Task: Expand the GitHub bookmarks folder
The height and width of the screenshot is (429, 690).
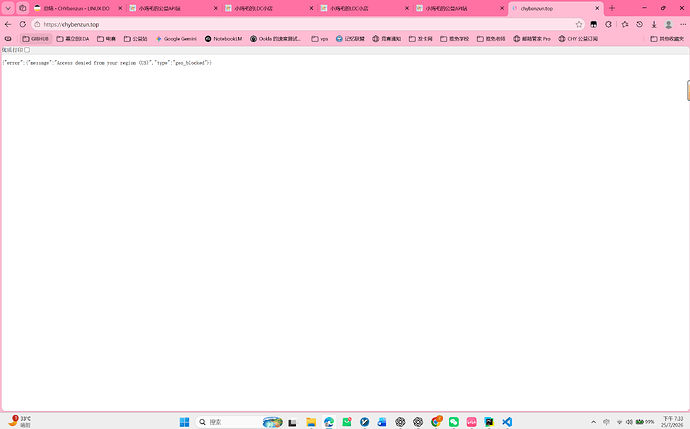Action: pyautogui.click(x=36, y=39)
